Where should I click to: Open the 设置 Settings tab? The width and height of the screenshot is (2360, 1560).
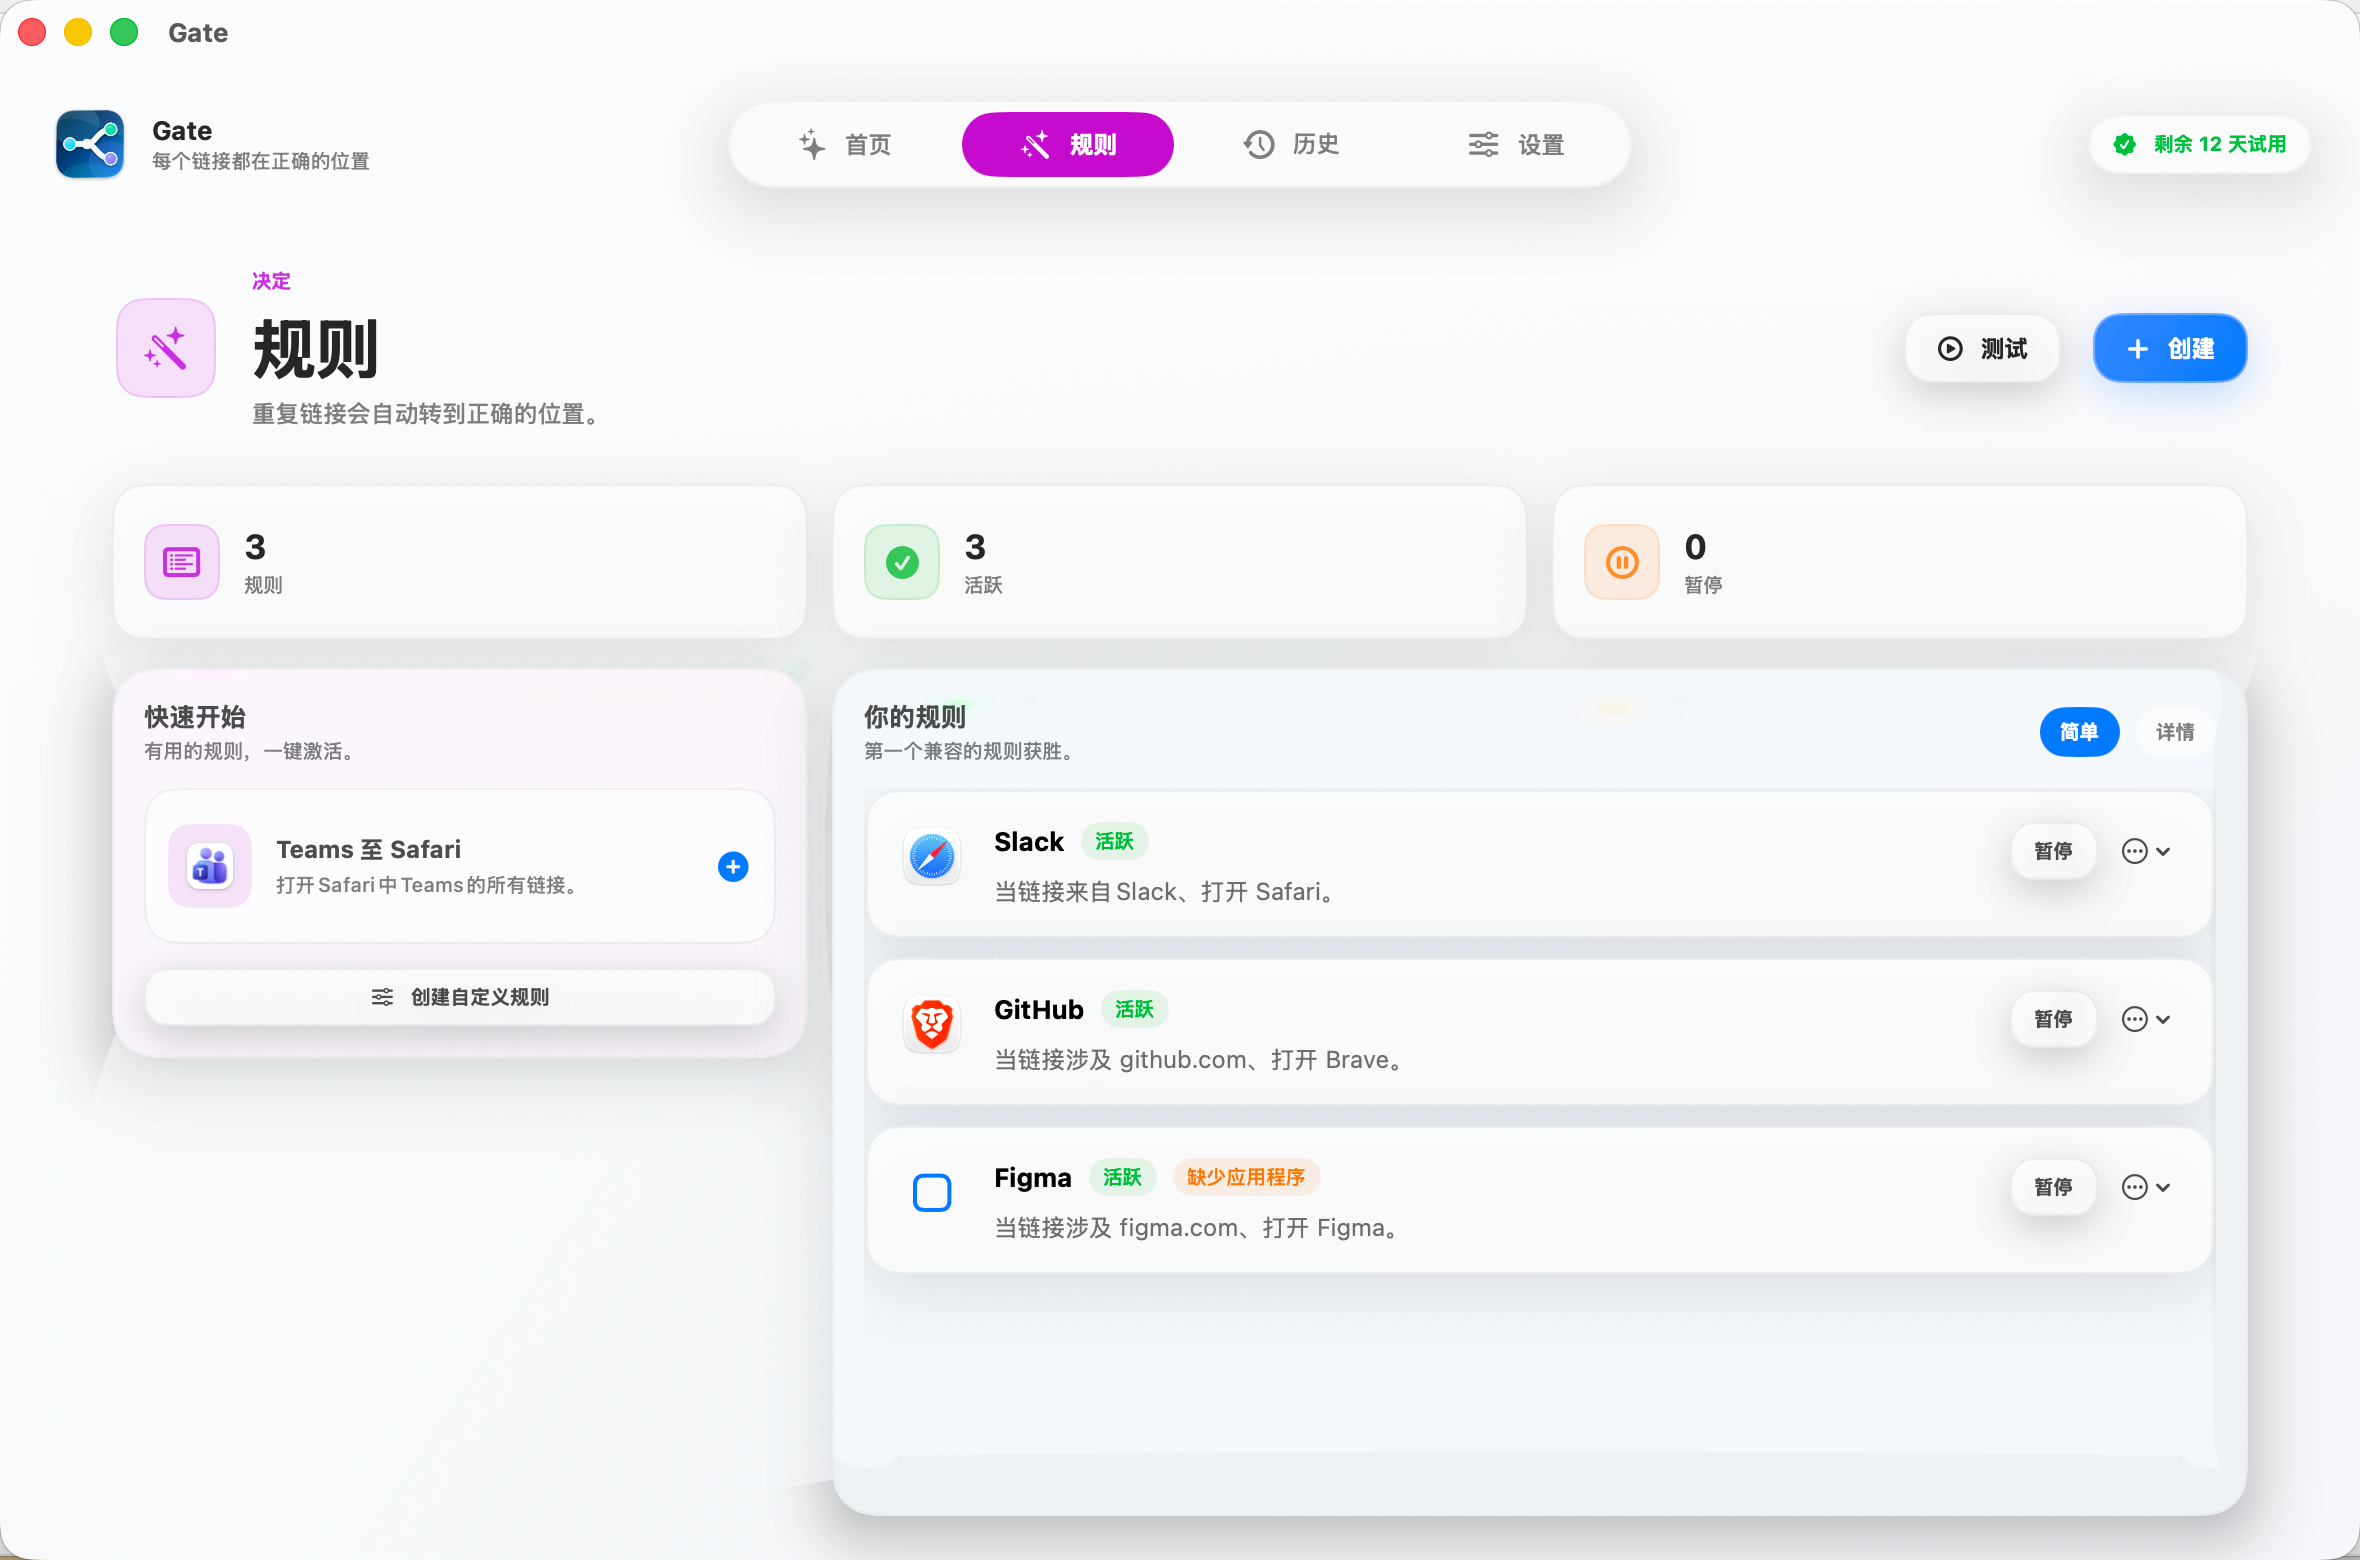pyautogui.click(x=1516, y=144)
